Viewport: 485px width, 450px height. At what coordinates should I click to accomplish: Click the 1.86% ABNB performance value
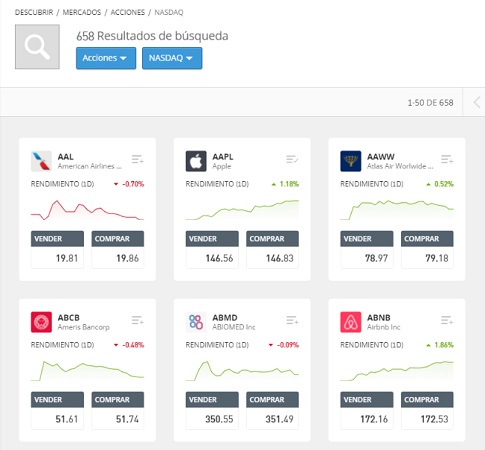(444, 345)
